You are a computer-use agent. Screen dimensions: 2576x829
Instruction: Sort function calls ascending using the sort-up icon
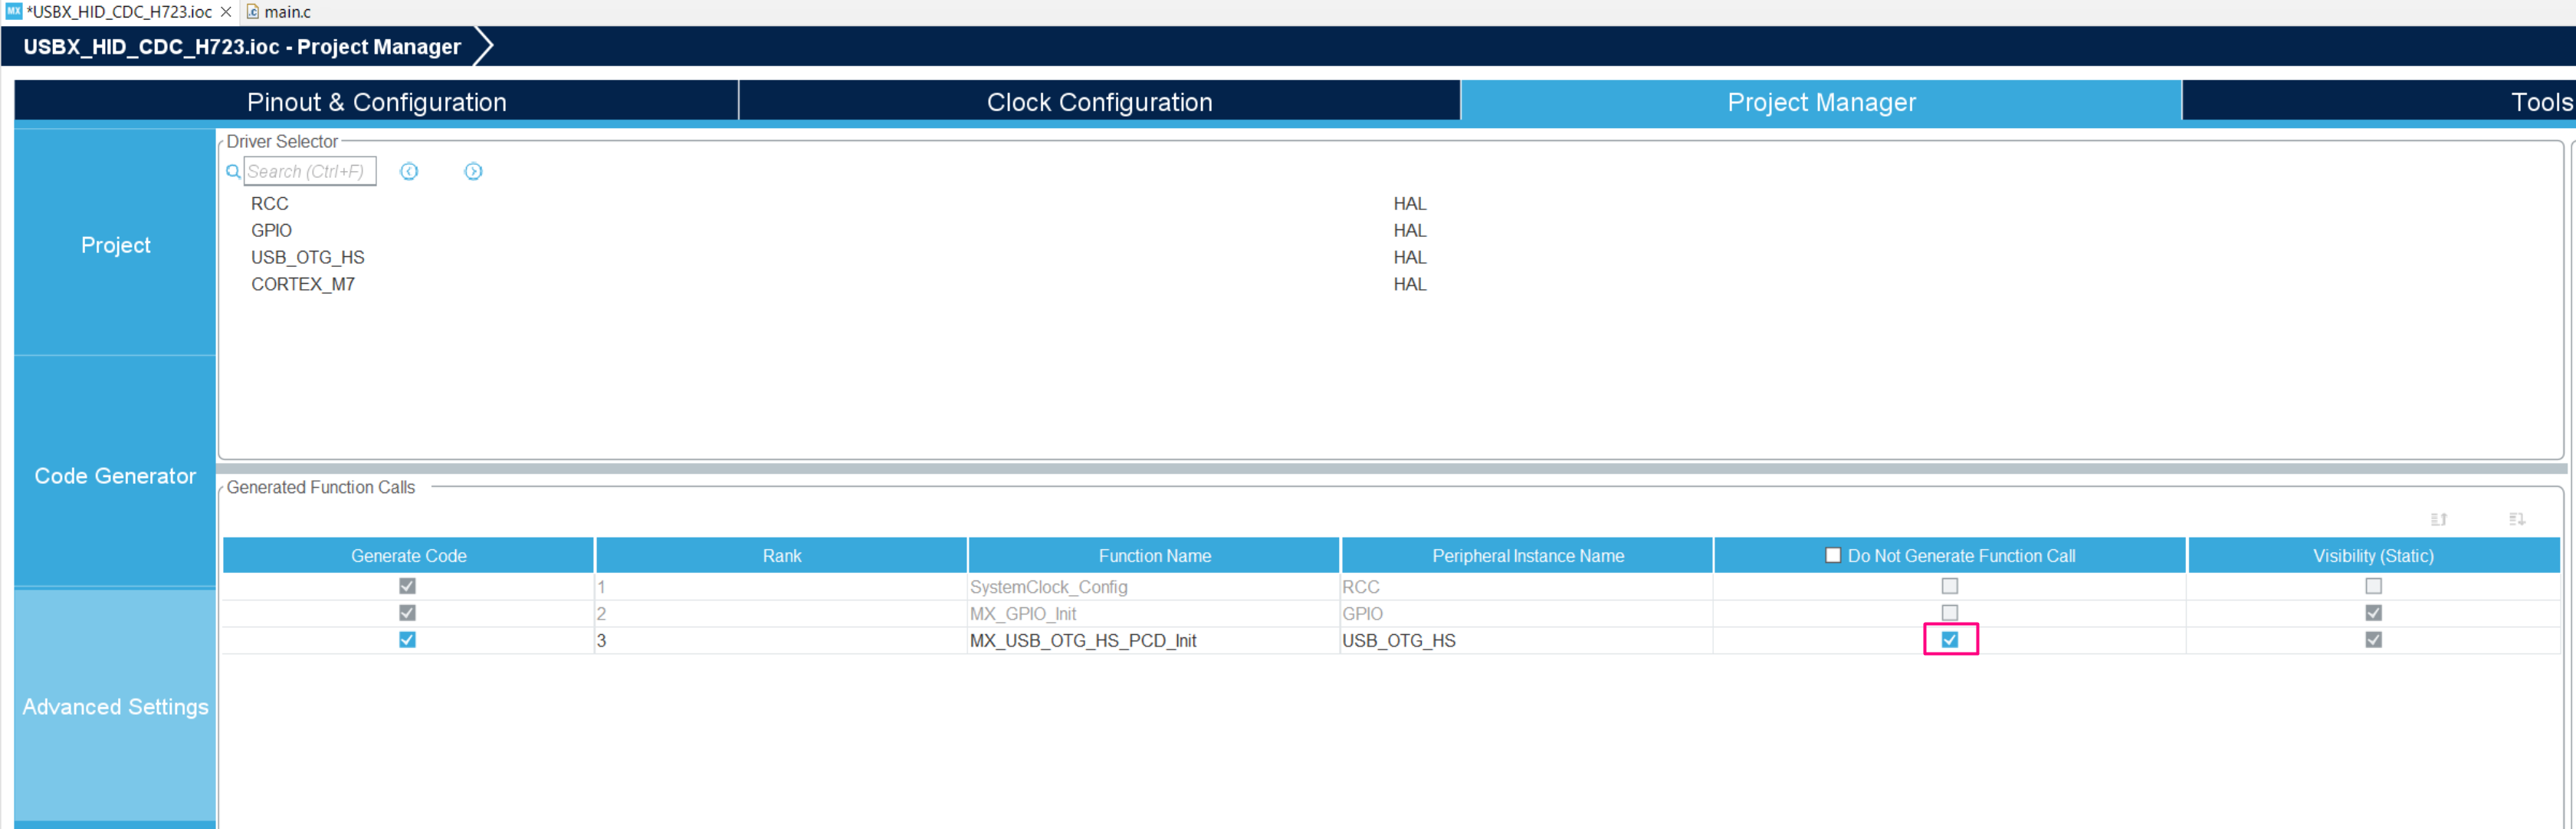(x=2439, y=519)
